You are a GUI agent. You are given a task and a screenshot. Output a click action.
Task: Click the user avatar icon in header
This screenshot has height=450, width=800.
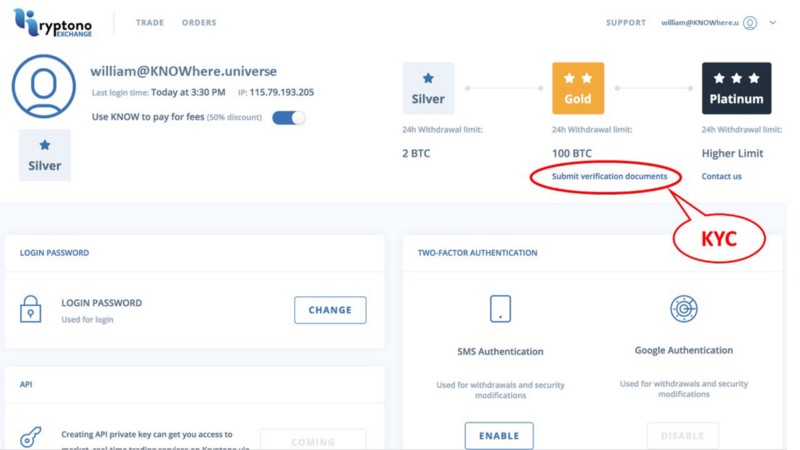click(750, 23)
